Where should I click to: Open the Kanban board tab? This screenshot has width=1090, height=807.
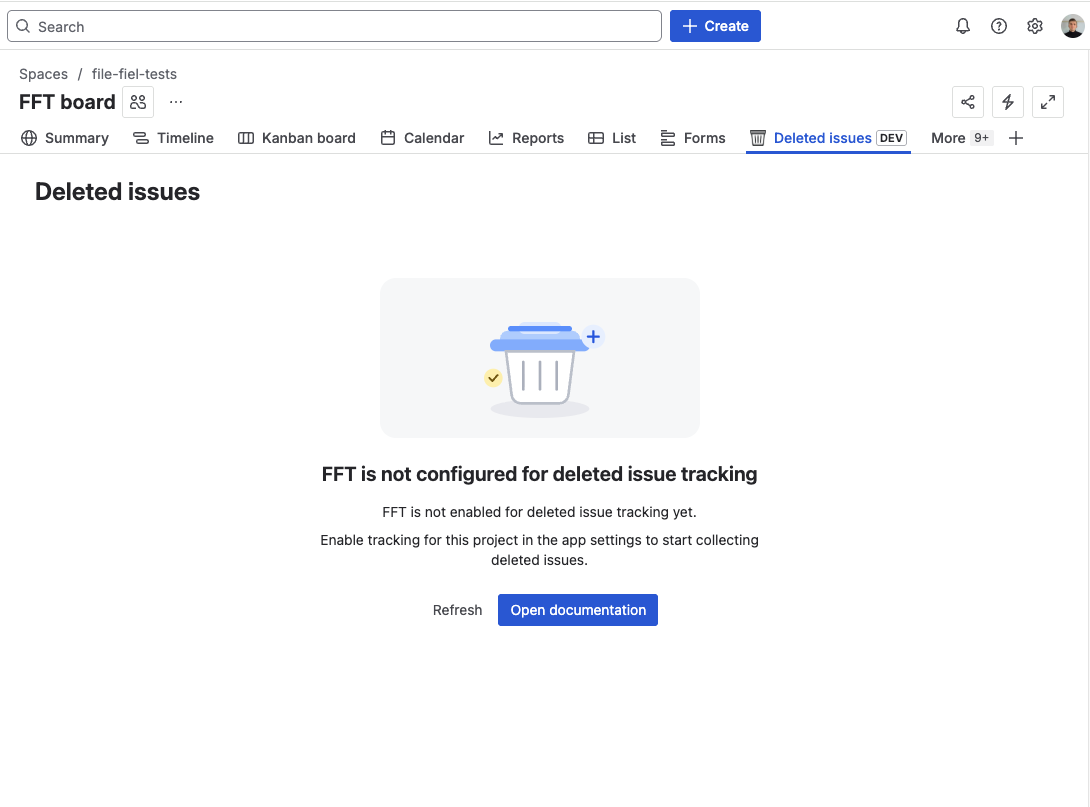297,138
